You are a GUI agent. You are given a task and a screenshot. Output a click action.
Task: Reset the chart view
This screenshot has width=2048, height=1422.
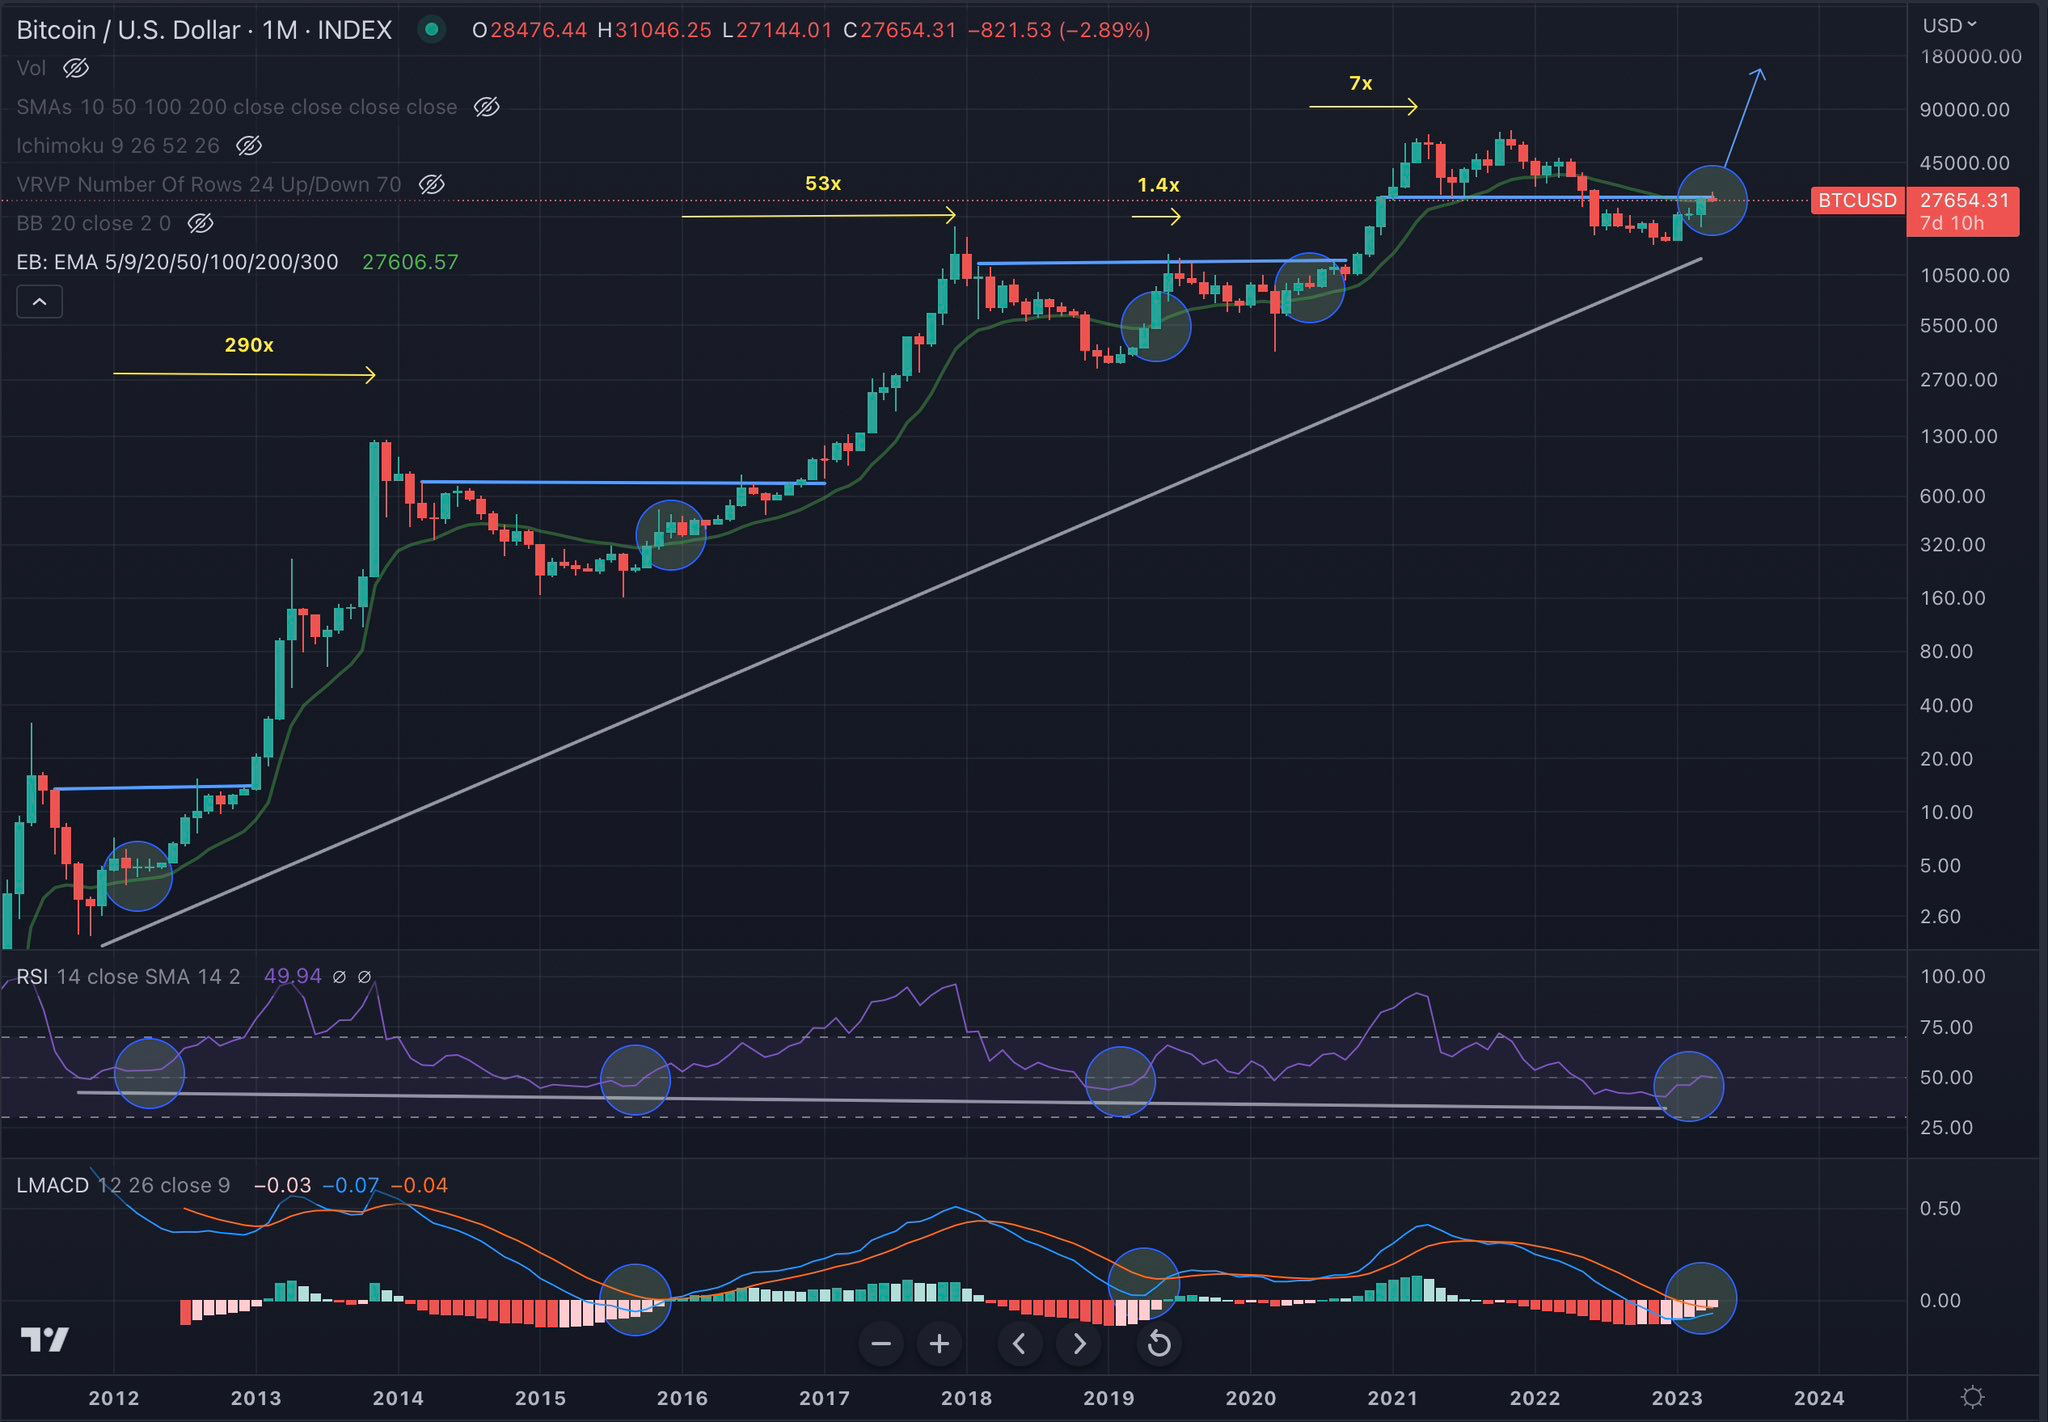(1159, 1343)
